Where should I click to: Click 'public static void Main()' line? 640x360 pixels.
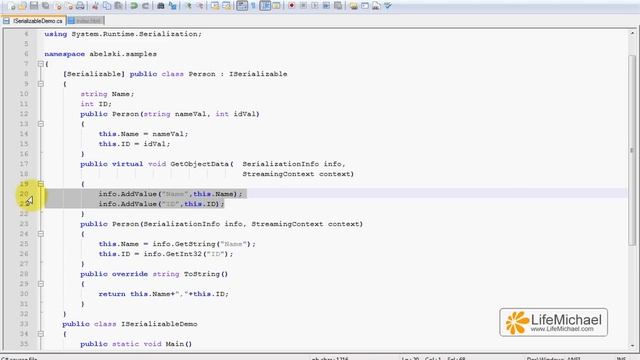pyautogui.click(x=136, y=344)
